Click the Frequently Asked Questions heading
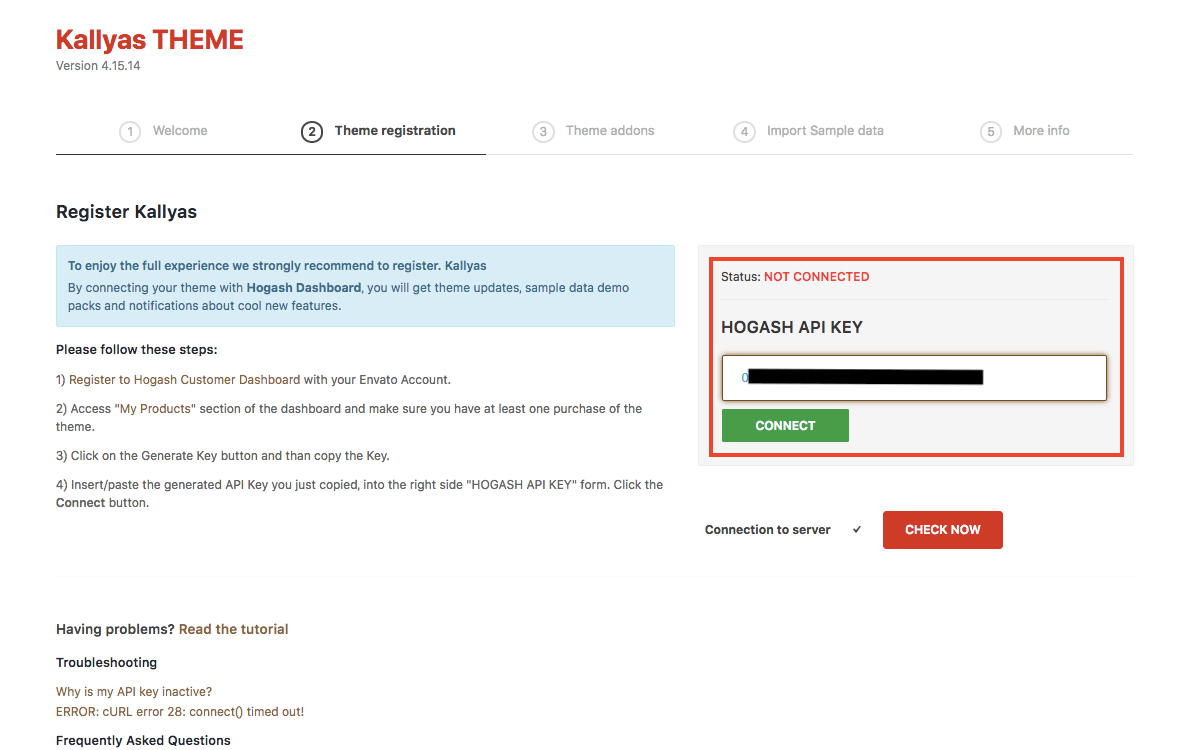 click(x=143, y=741)
